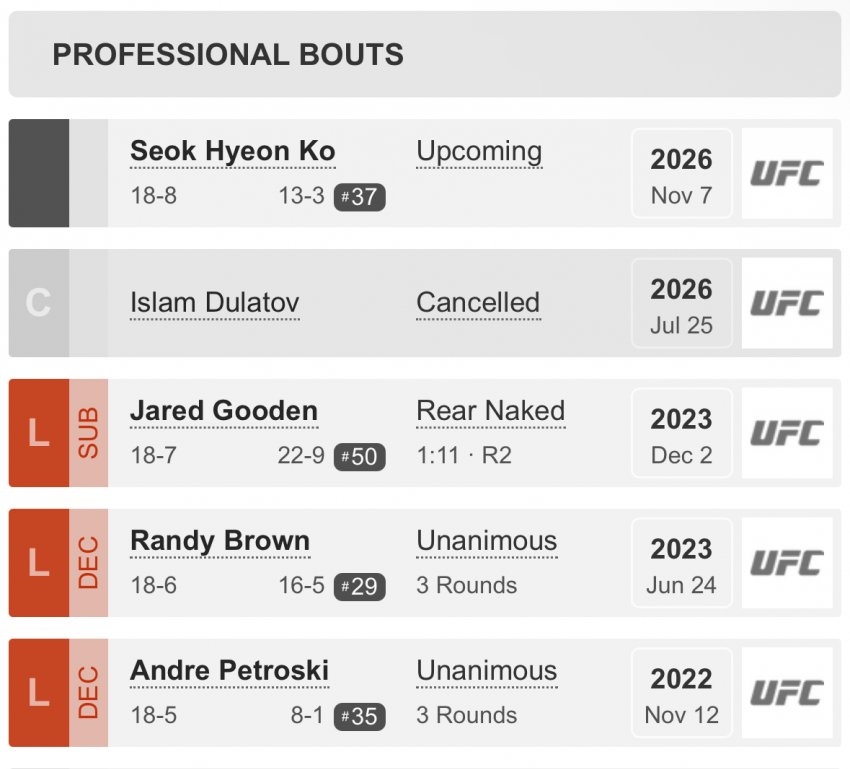Select the 2026 Nov 7 date box
This screenshot has width=850, height=769.
(x=681, y=173)
